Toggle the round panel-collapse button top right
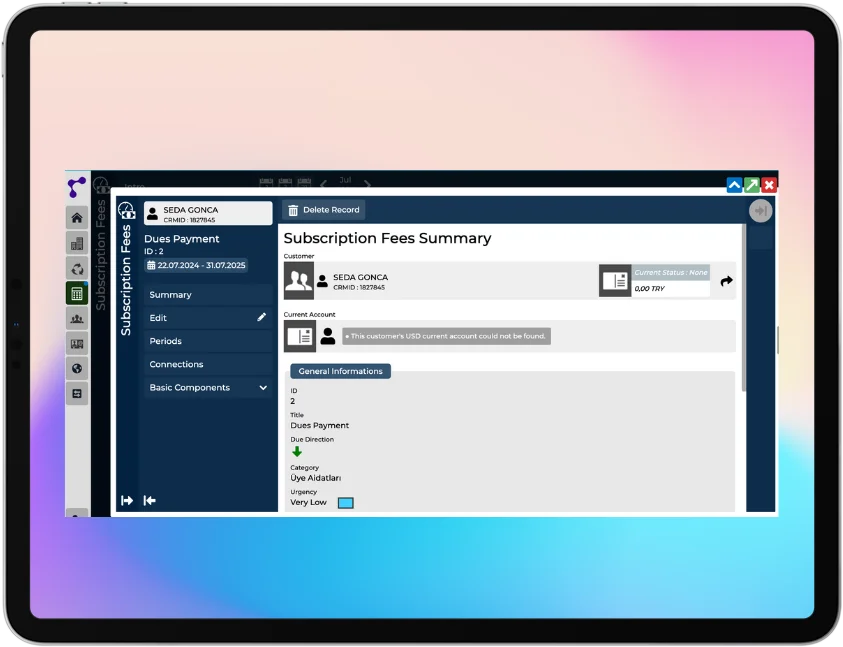Image resolution: width=843 pixels, height=647 pixels. 760,211
